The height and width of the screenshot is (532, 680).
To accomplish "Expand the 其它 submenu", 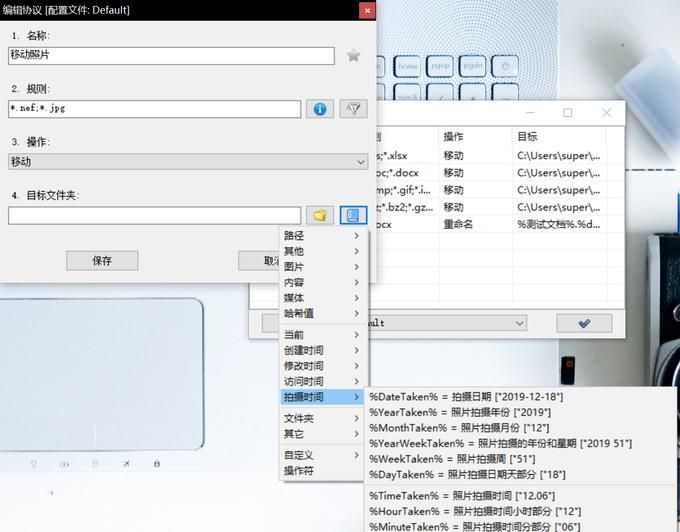I will coord(322,434).
